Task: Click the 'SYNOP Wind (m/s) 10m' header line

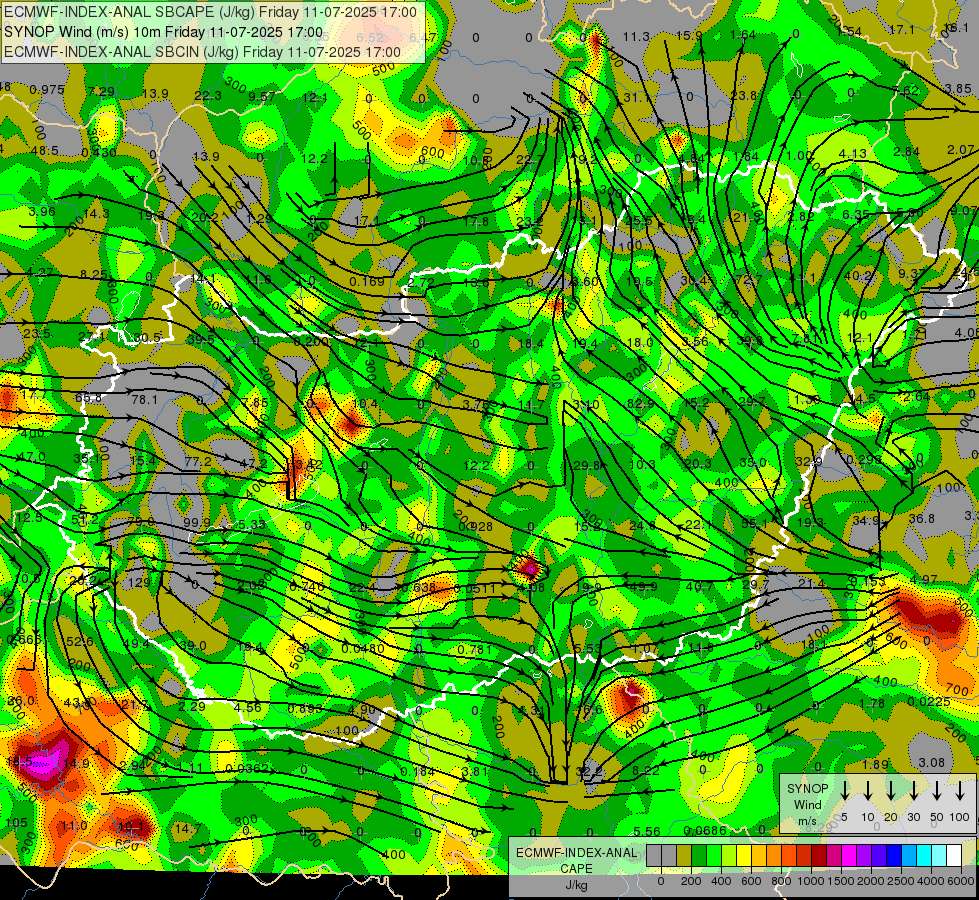Action: pos(164,32)
